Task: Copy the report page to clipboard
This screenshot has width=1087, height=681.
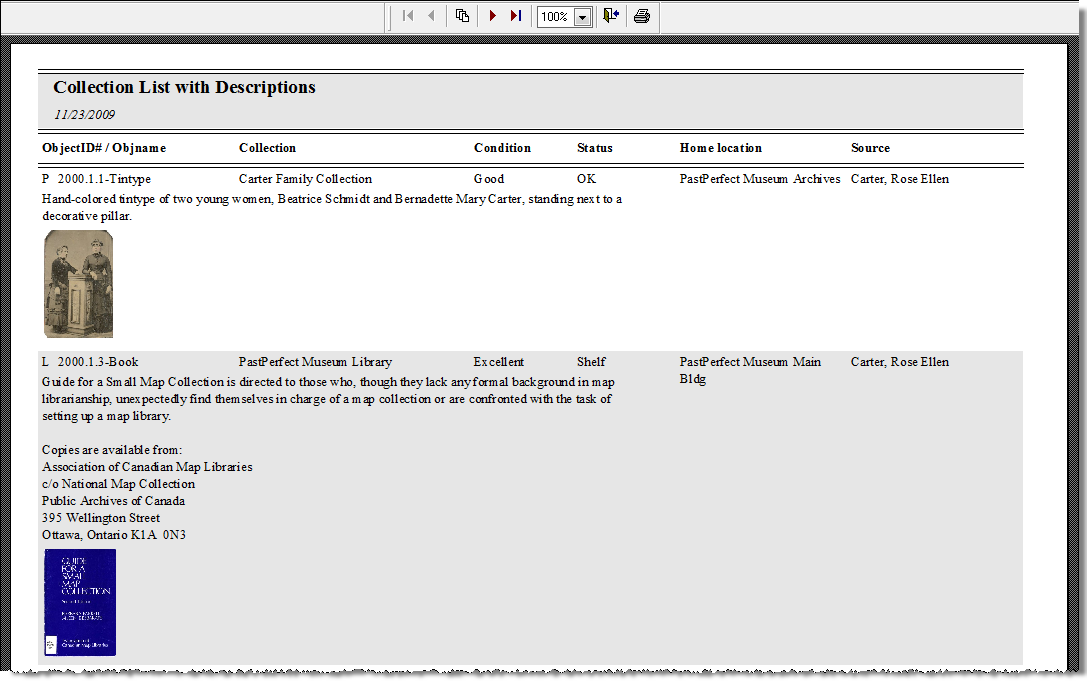Action: (462, 15)
